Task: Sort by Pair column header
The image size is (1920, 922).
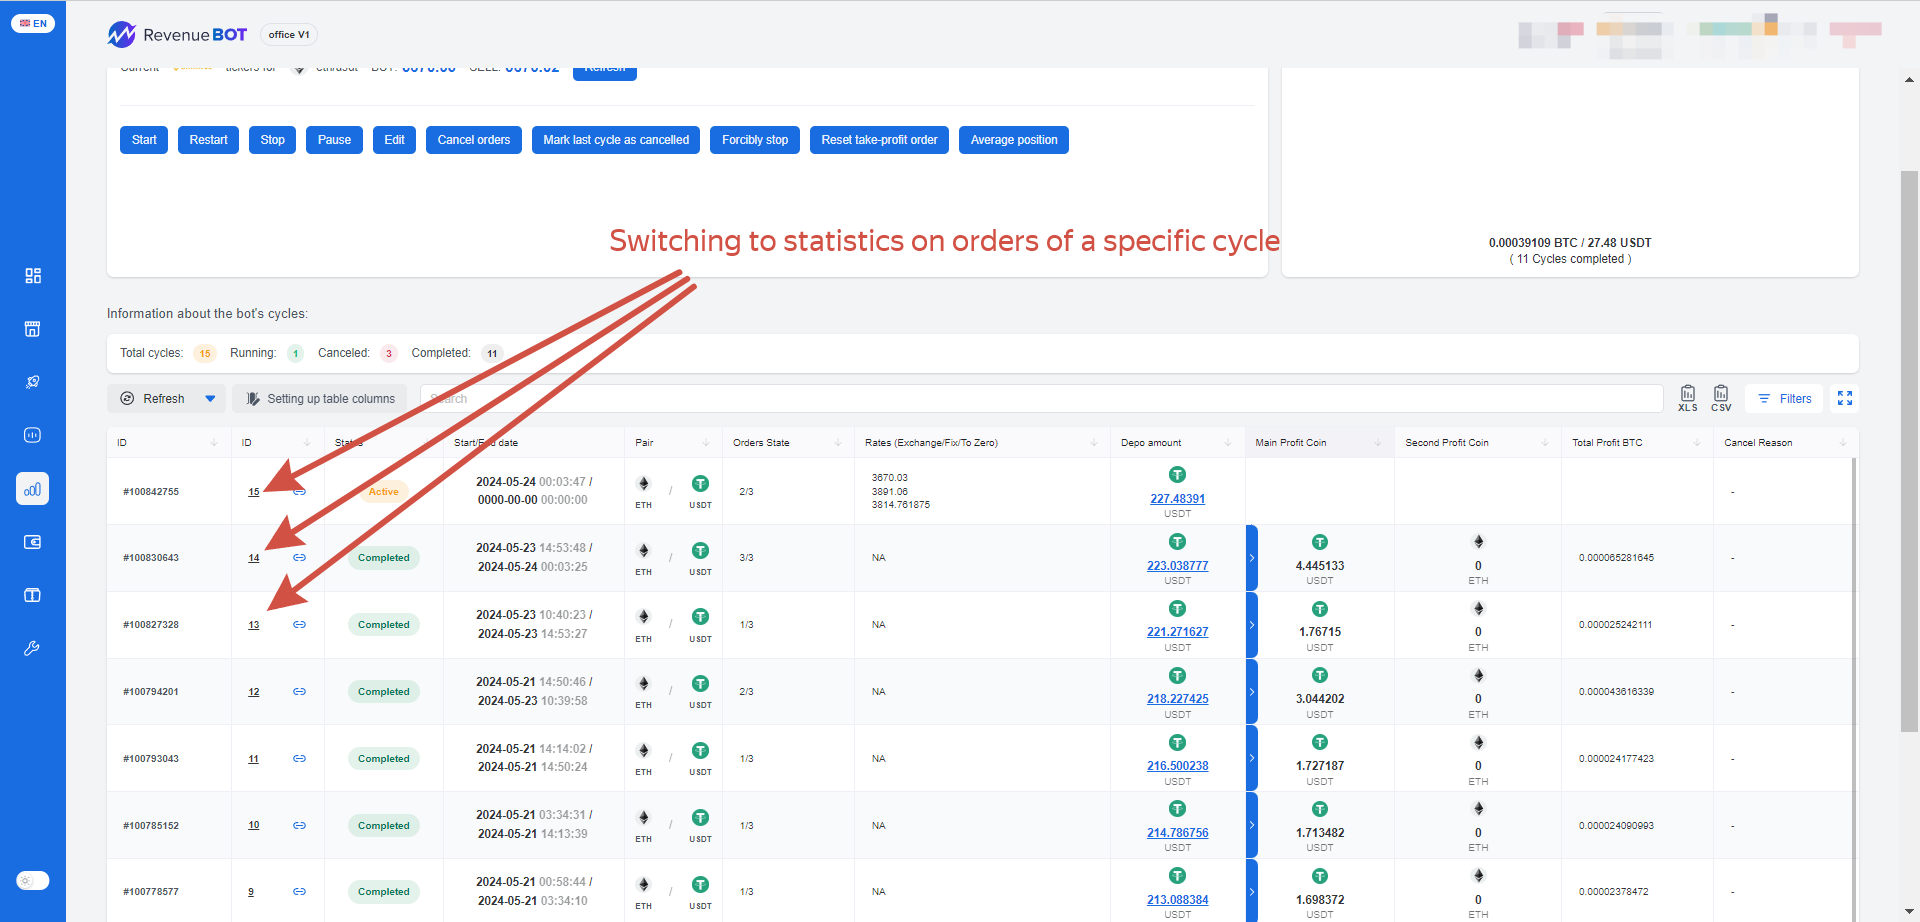Action: [672, 443]
